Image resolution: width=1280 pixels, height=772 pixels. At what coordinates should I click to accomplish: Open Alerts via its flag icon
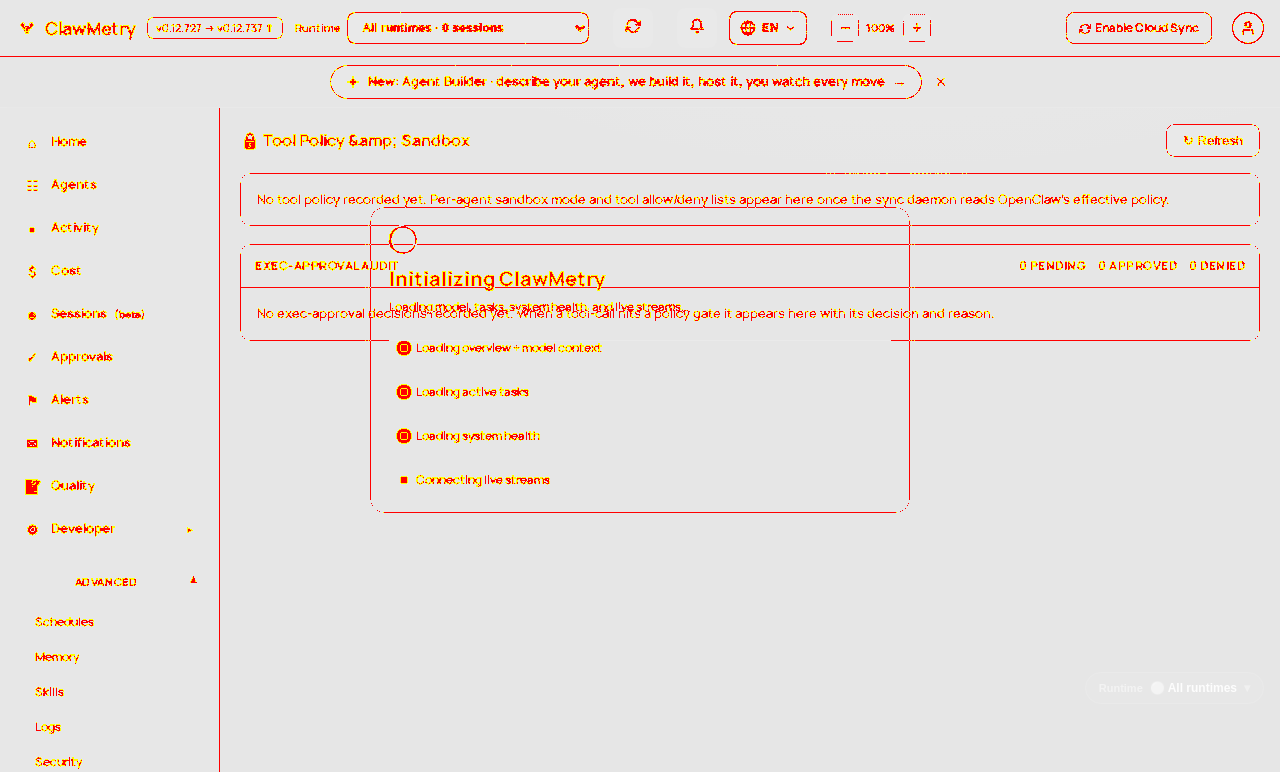point(32,401)
